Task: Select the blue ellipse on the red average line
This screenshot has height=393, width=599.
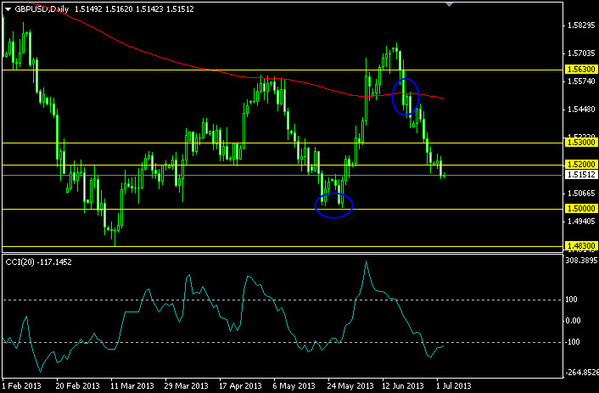Action: pos(406,97)
